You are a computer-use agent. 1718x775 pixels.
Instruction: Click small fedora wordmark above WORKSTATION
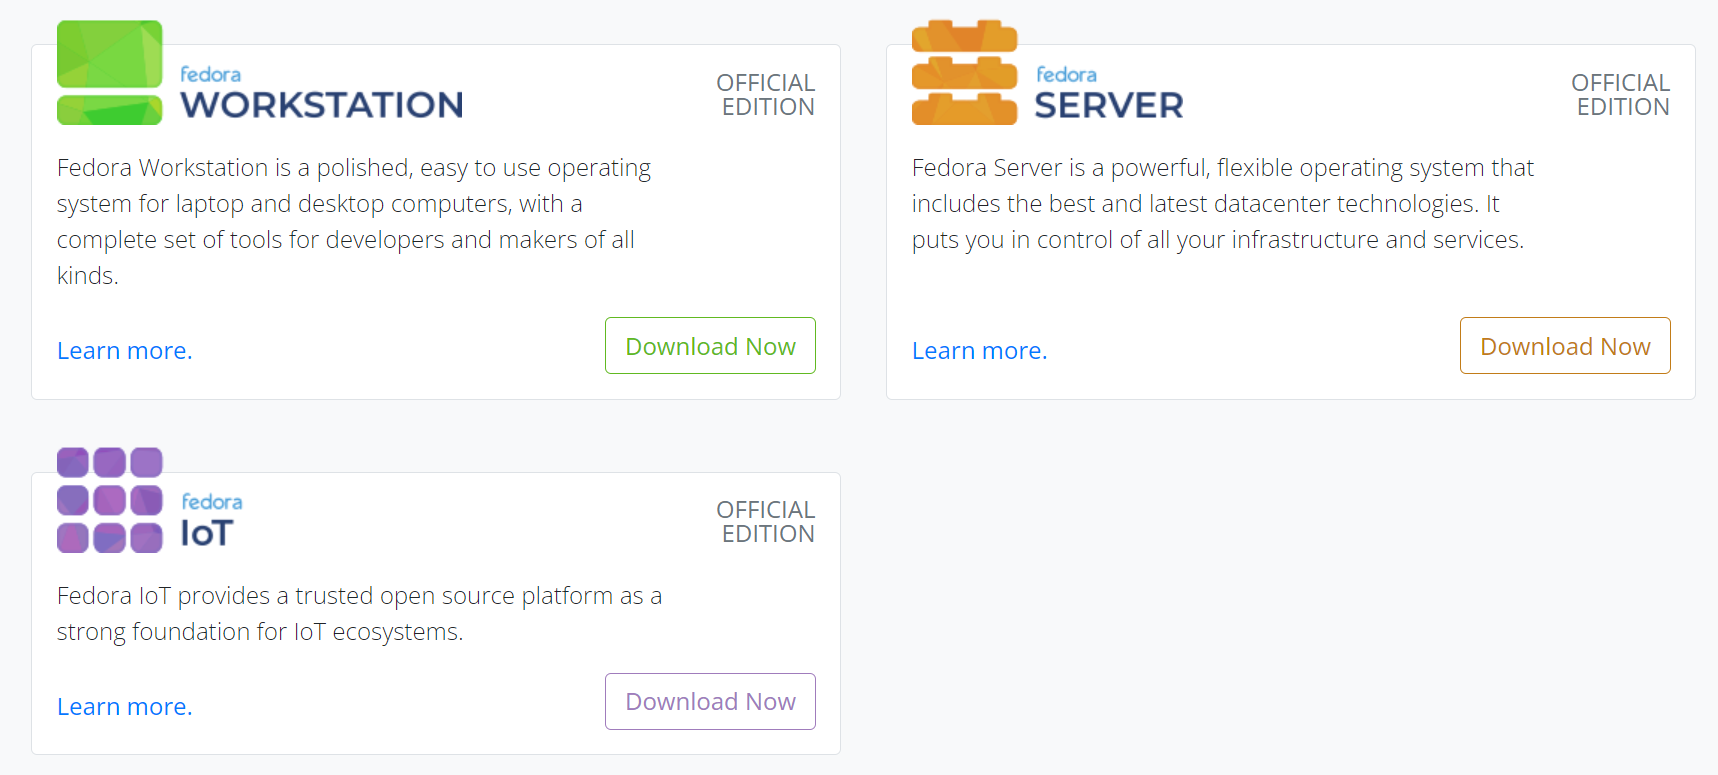tap(211, 74)
